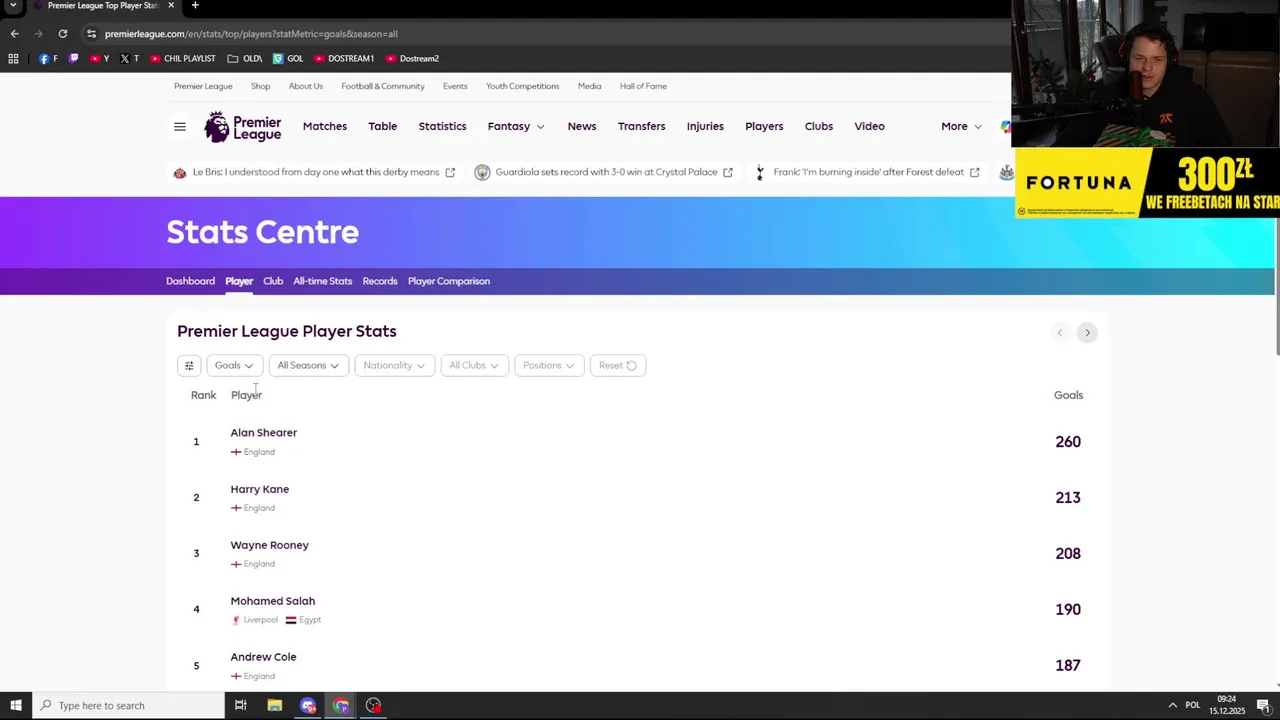Select the Player tab in Stats Centre
Viewport: 1280px width, 720px height.
(x=239, y=282)
